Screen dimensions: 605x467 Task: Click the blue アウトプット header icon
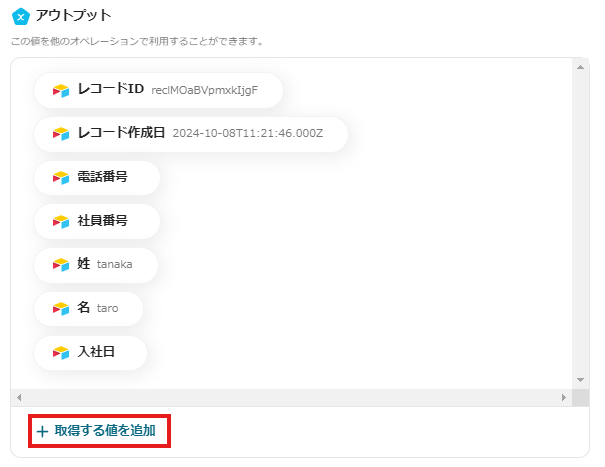pyautogui.click(x=19, y=16)
